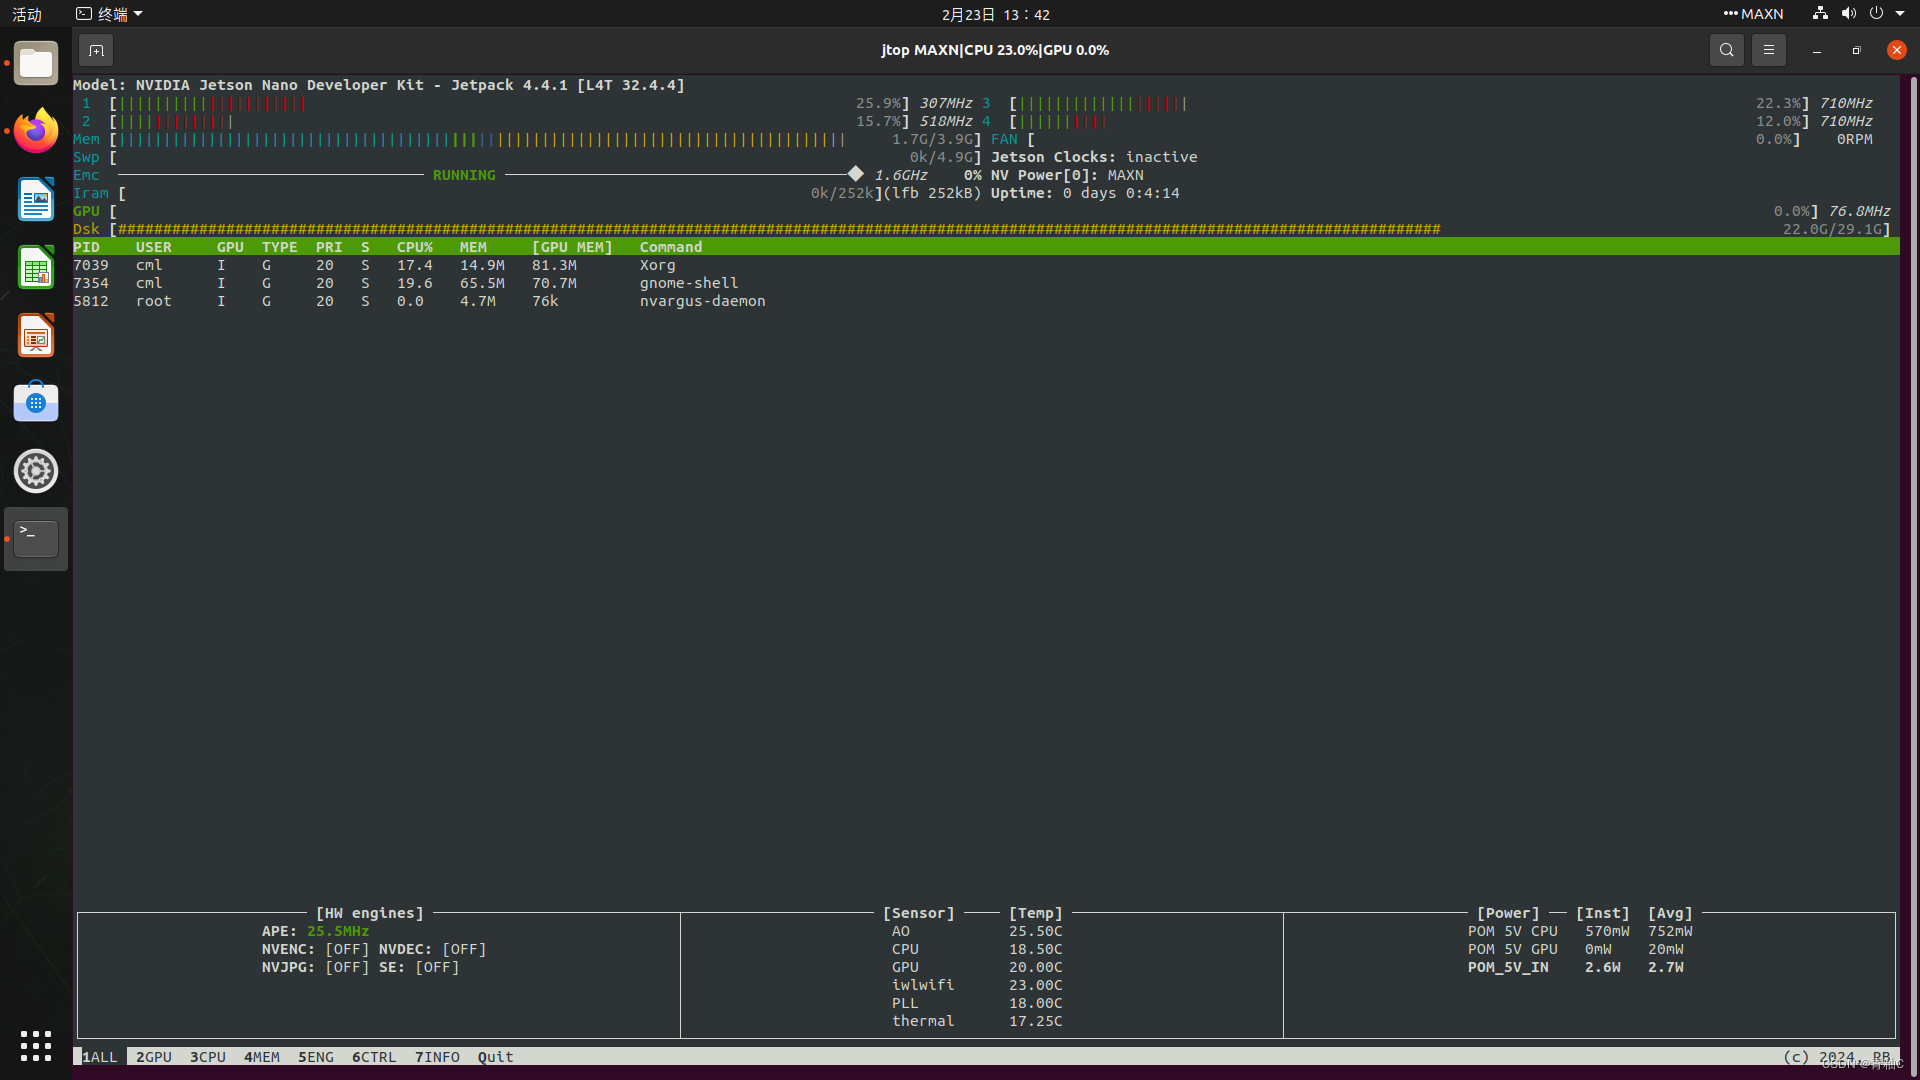Open the terminal hamburger menu
The height and width of the screenshot is (1080, 1920).
point(1768,50)
